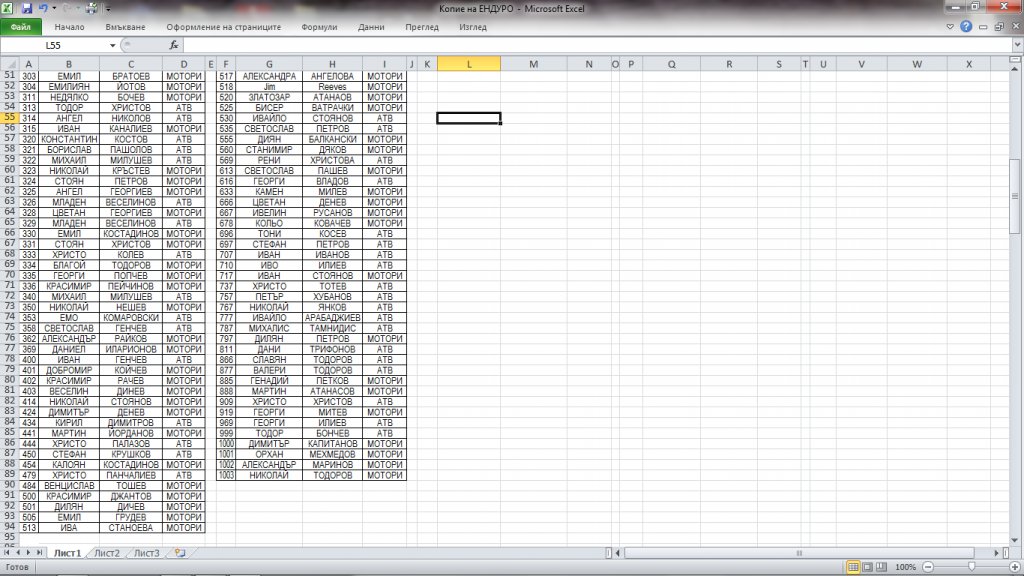Go to previous sheet tab navigation arrow
The image size is (1024, 576).
point(18,552)
